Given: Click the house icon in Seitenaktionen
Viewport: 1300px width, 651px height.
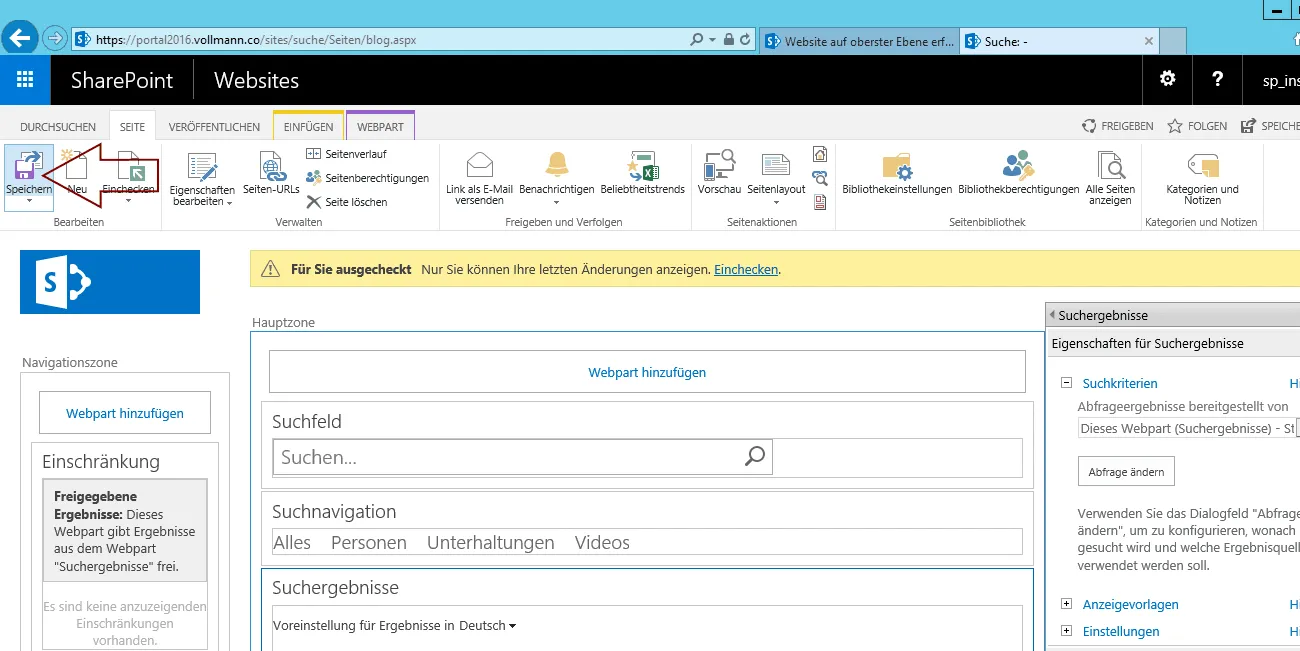Looking at the screenshot, I should 821,155.
